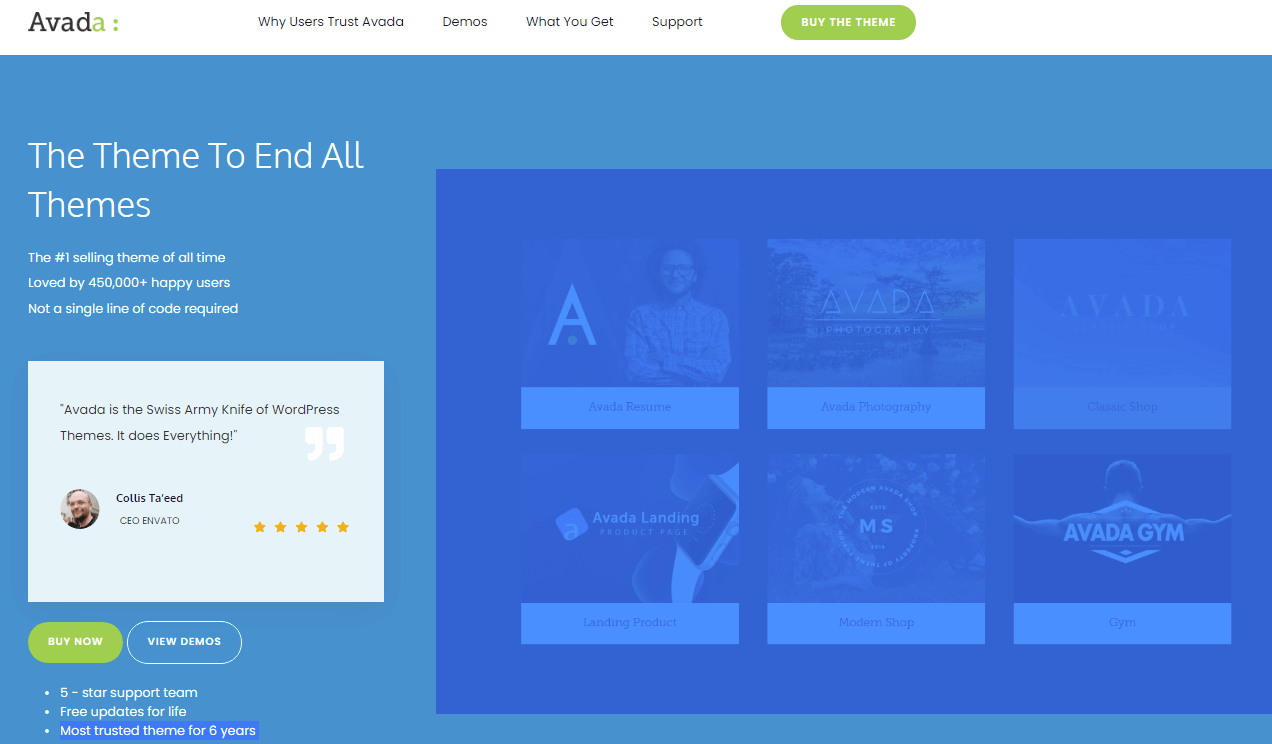Image resolution: width=1272 pixels, height=744 pixels.
Task: Open the Modern Shop demo thumbnail
Action: click(x=876, y=529)
